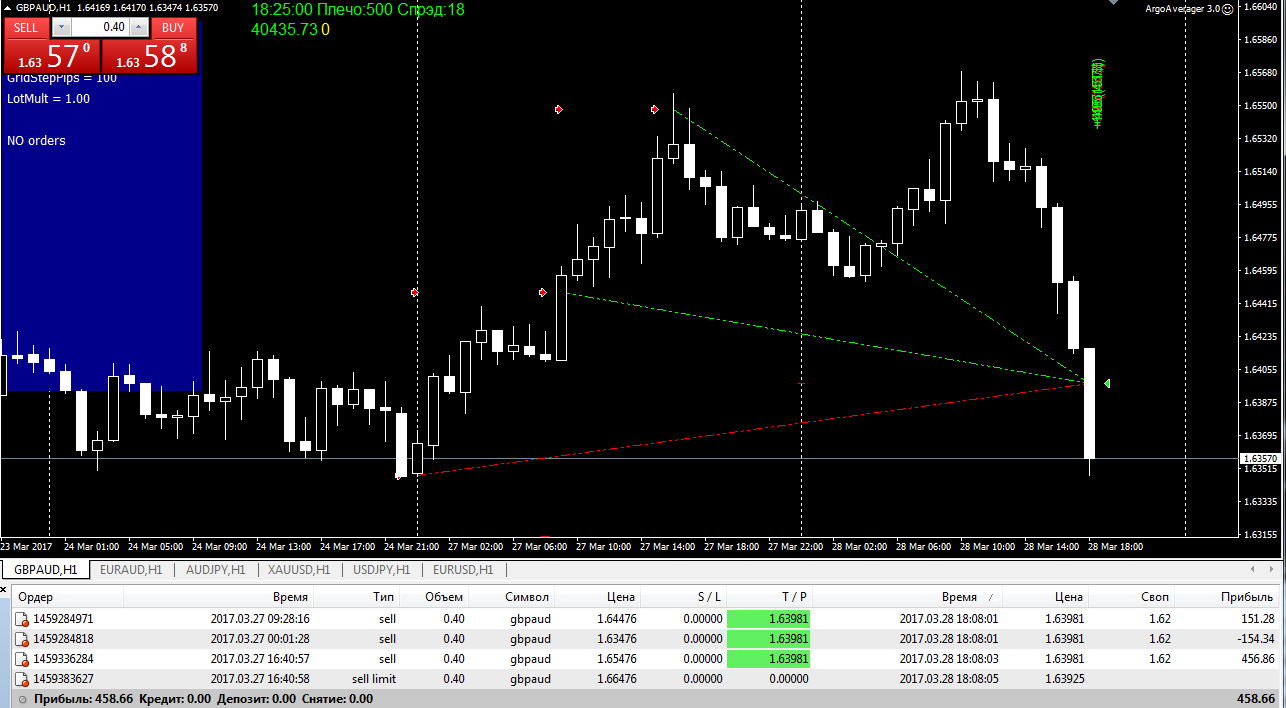Click the red SELL button
This screenshot has width=1286, height=708.
click(x=25, y=28)
